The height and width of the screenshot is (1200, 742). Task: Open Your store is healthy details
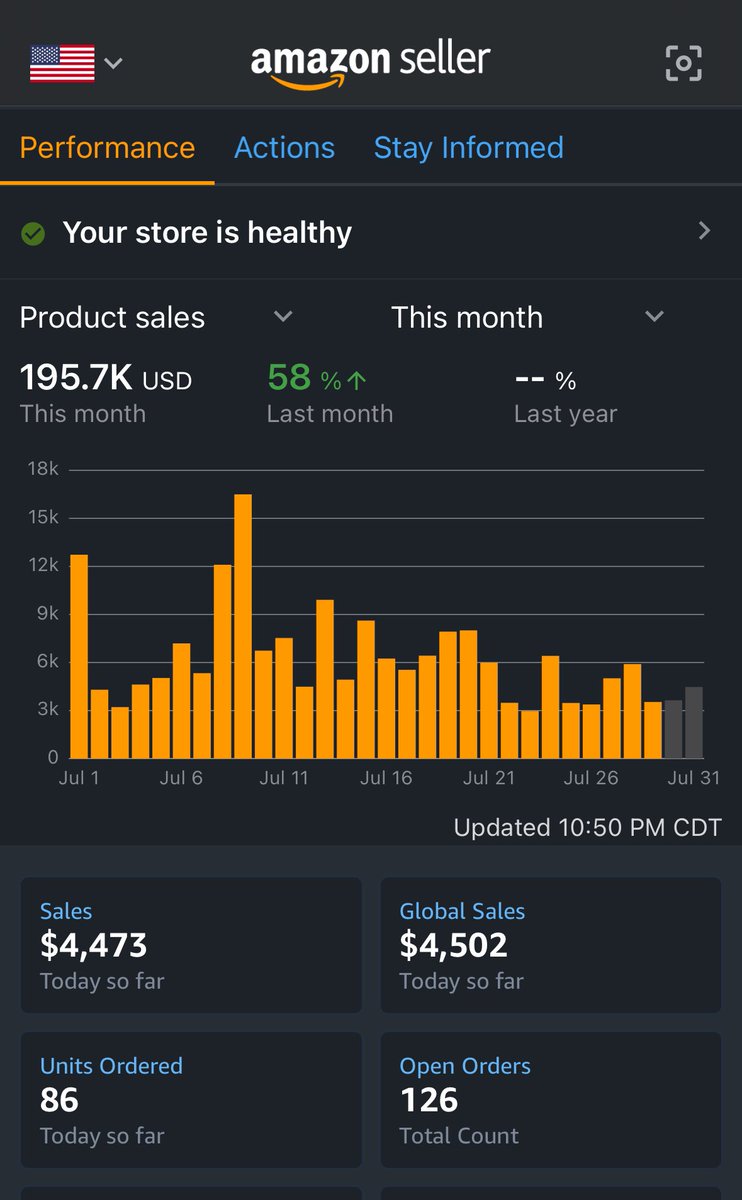(x=371, y=233)
